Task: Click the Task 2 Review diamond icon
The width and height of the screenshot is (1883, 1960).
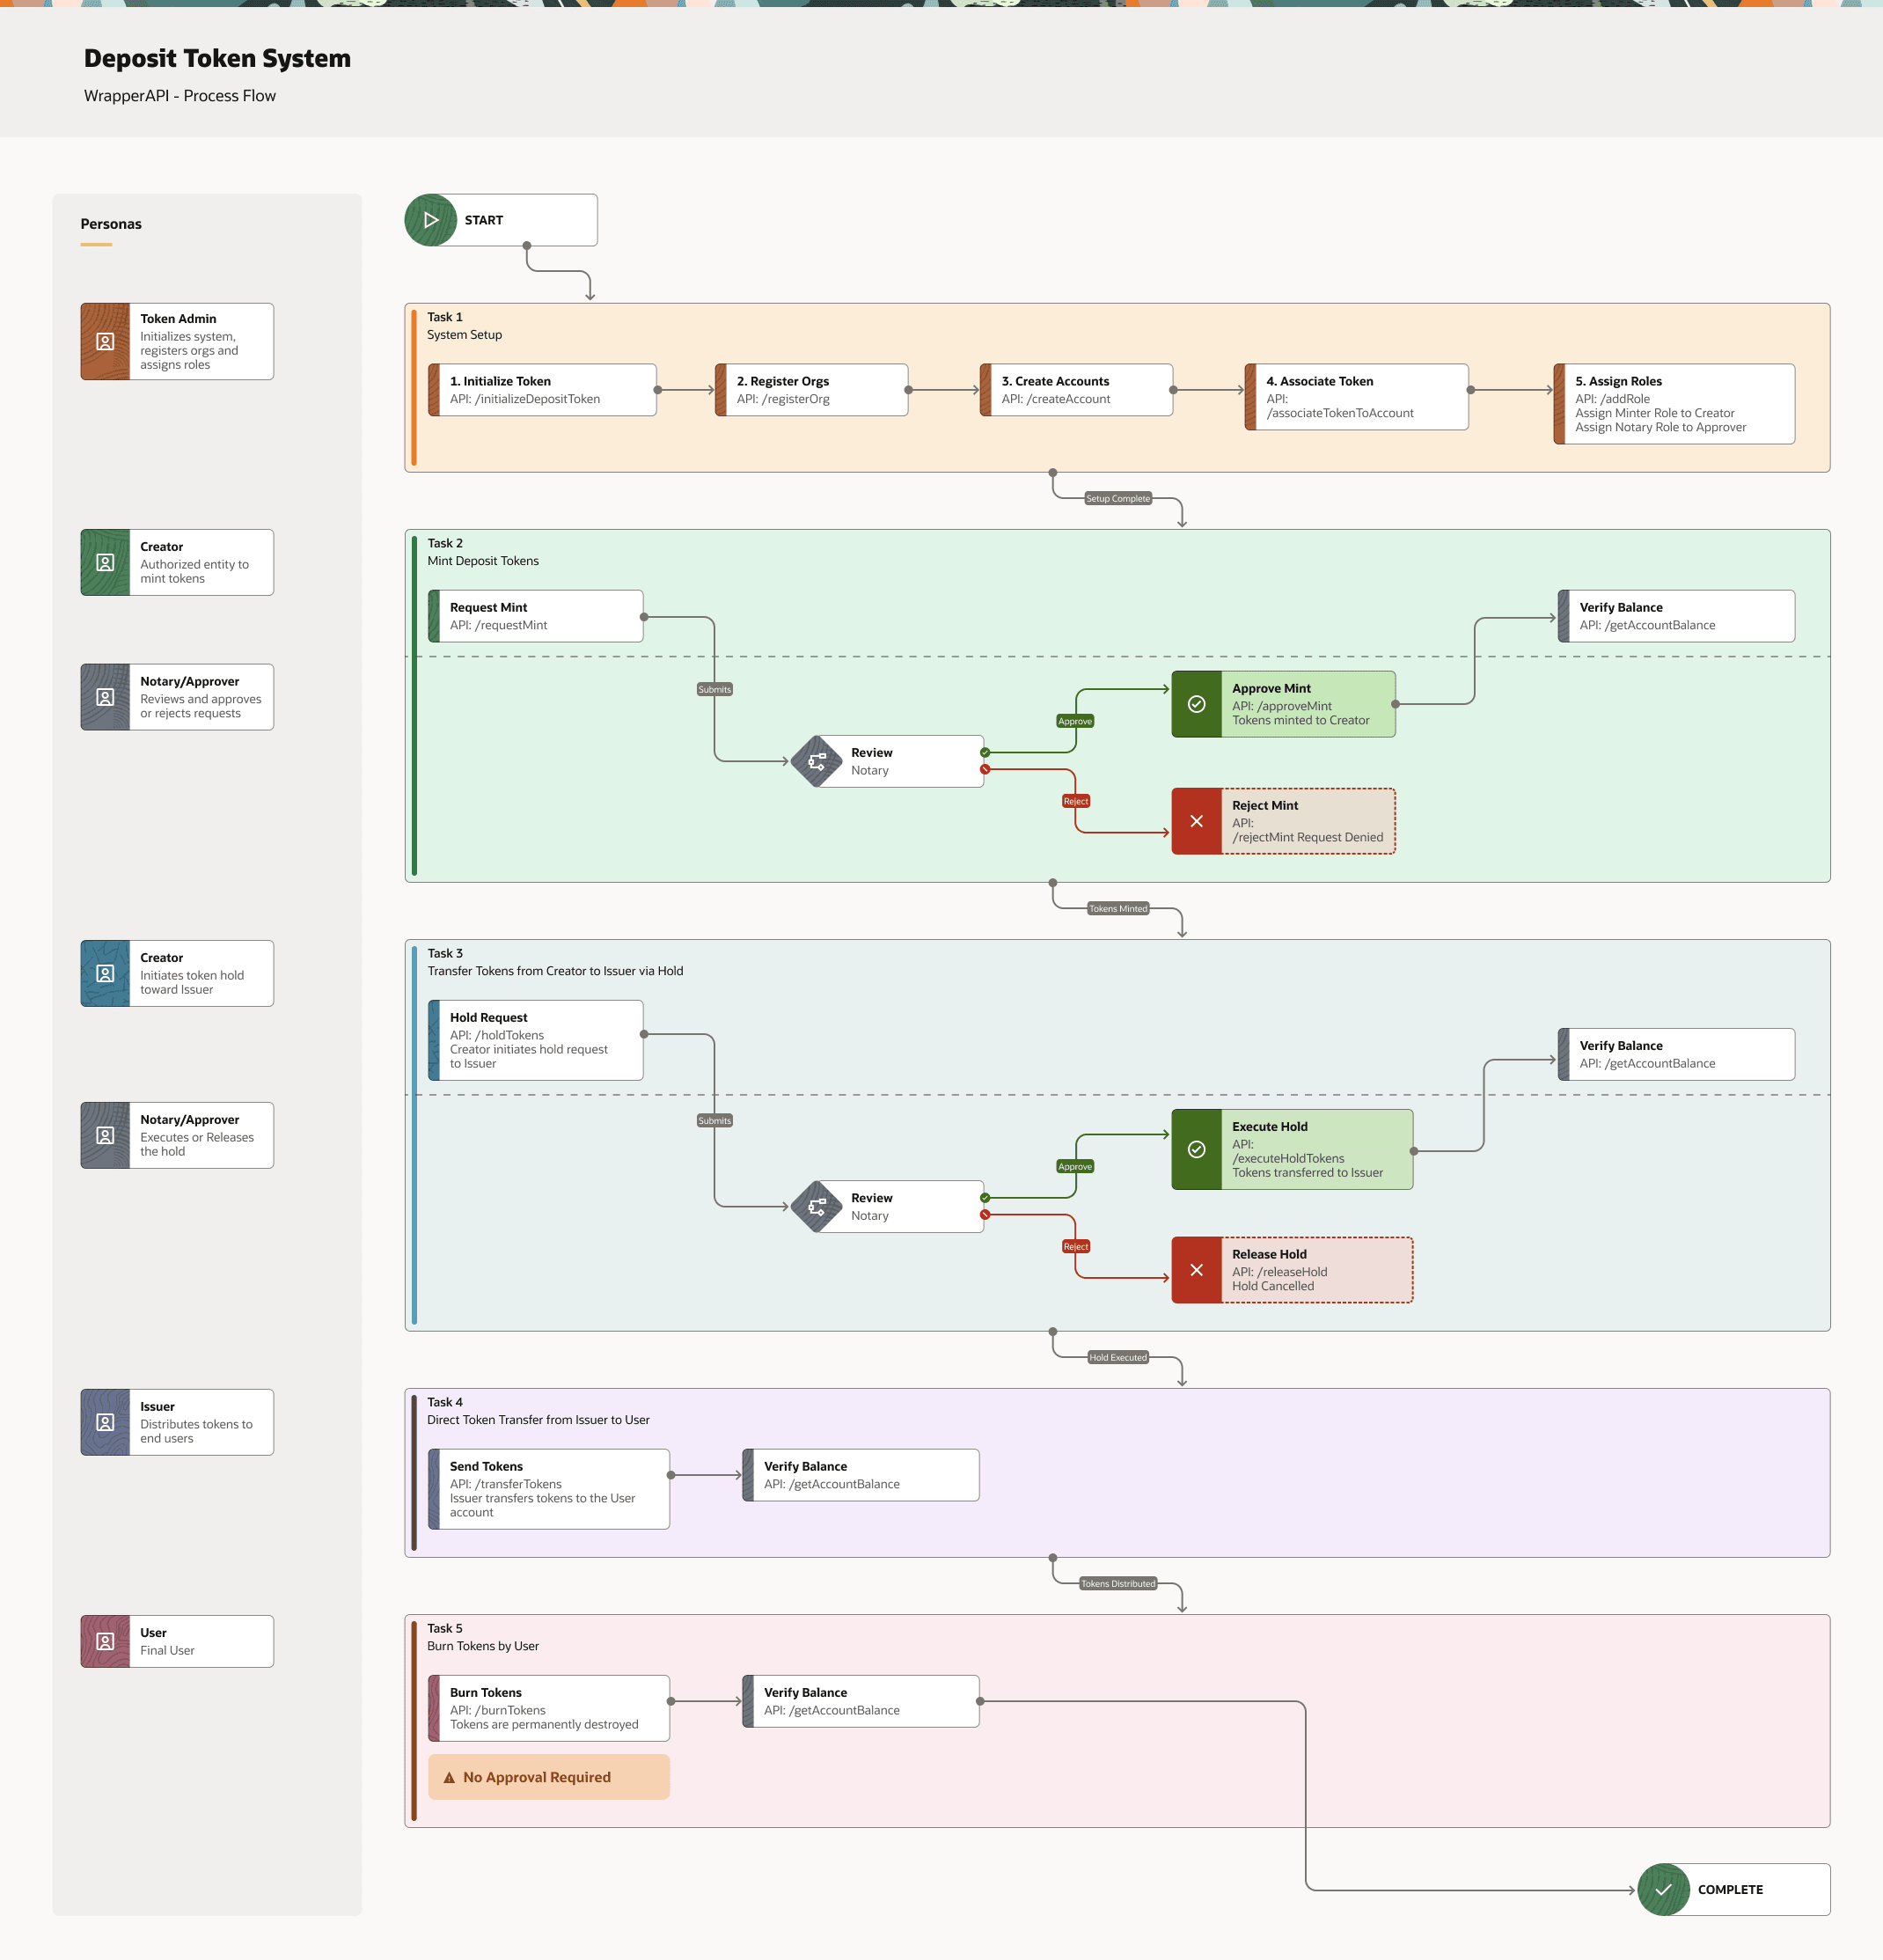Action: (817, 762)
